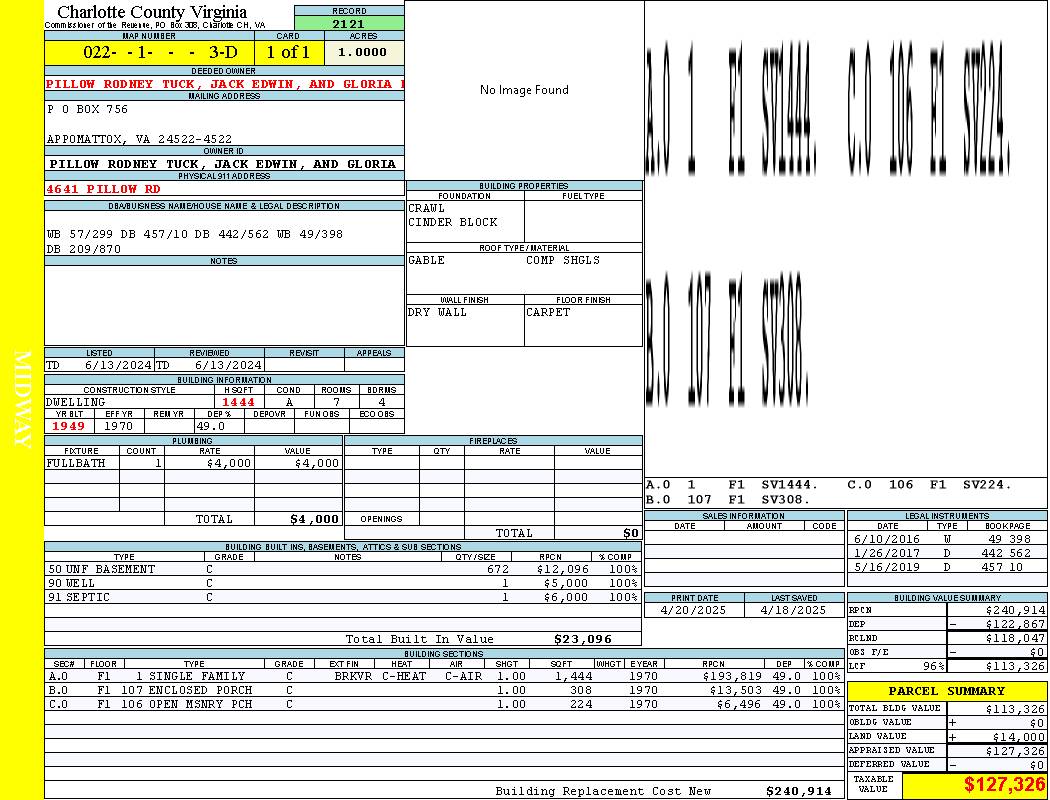Select year built 1949

tap(68, 426)
